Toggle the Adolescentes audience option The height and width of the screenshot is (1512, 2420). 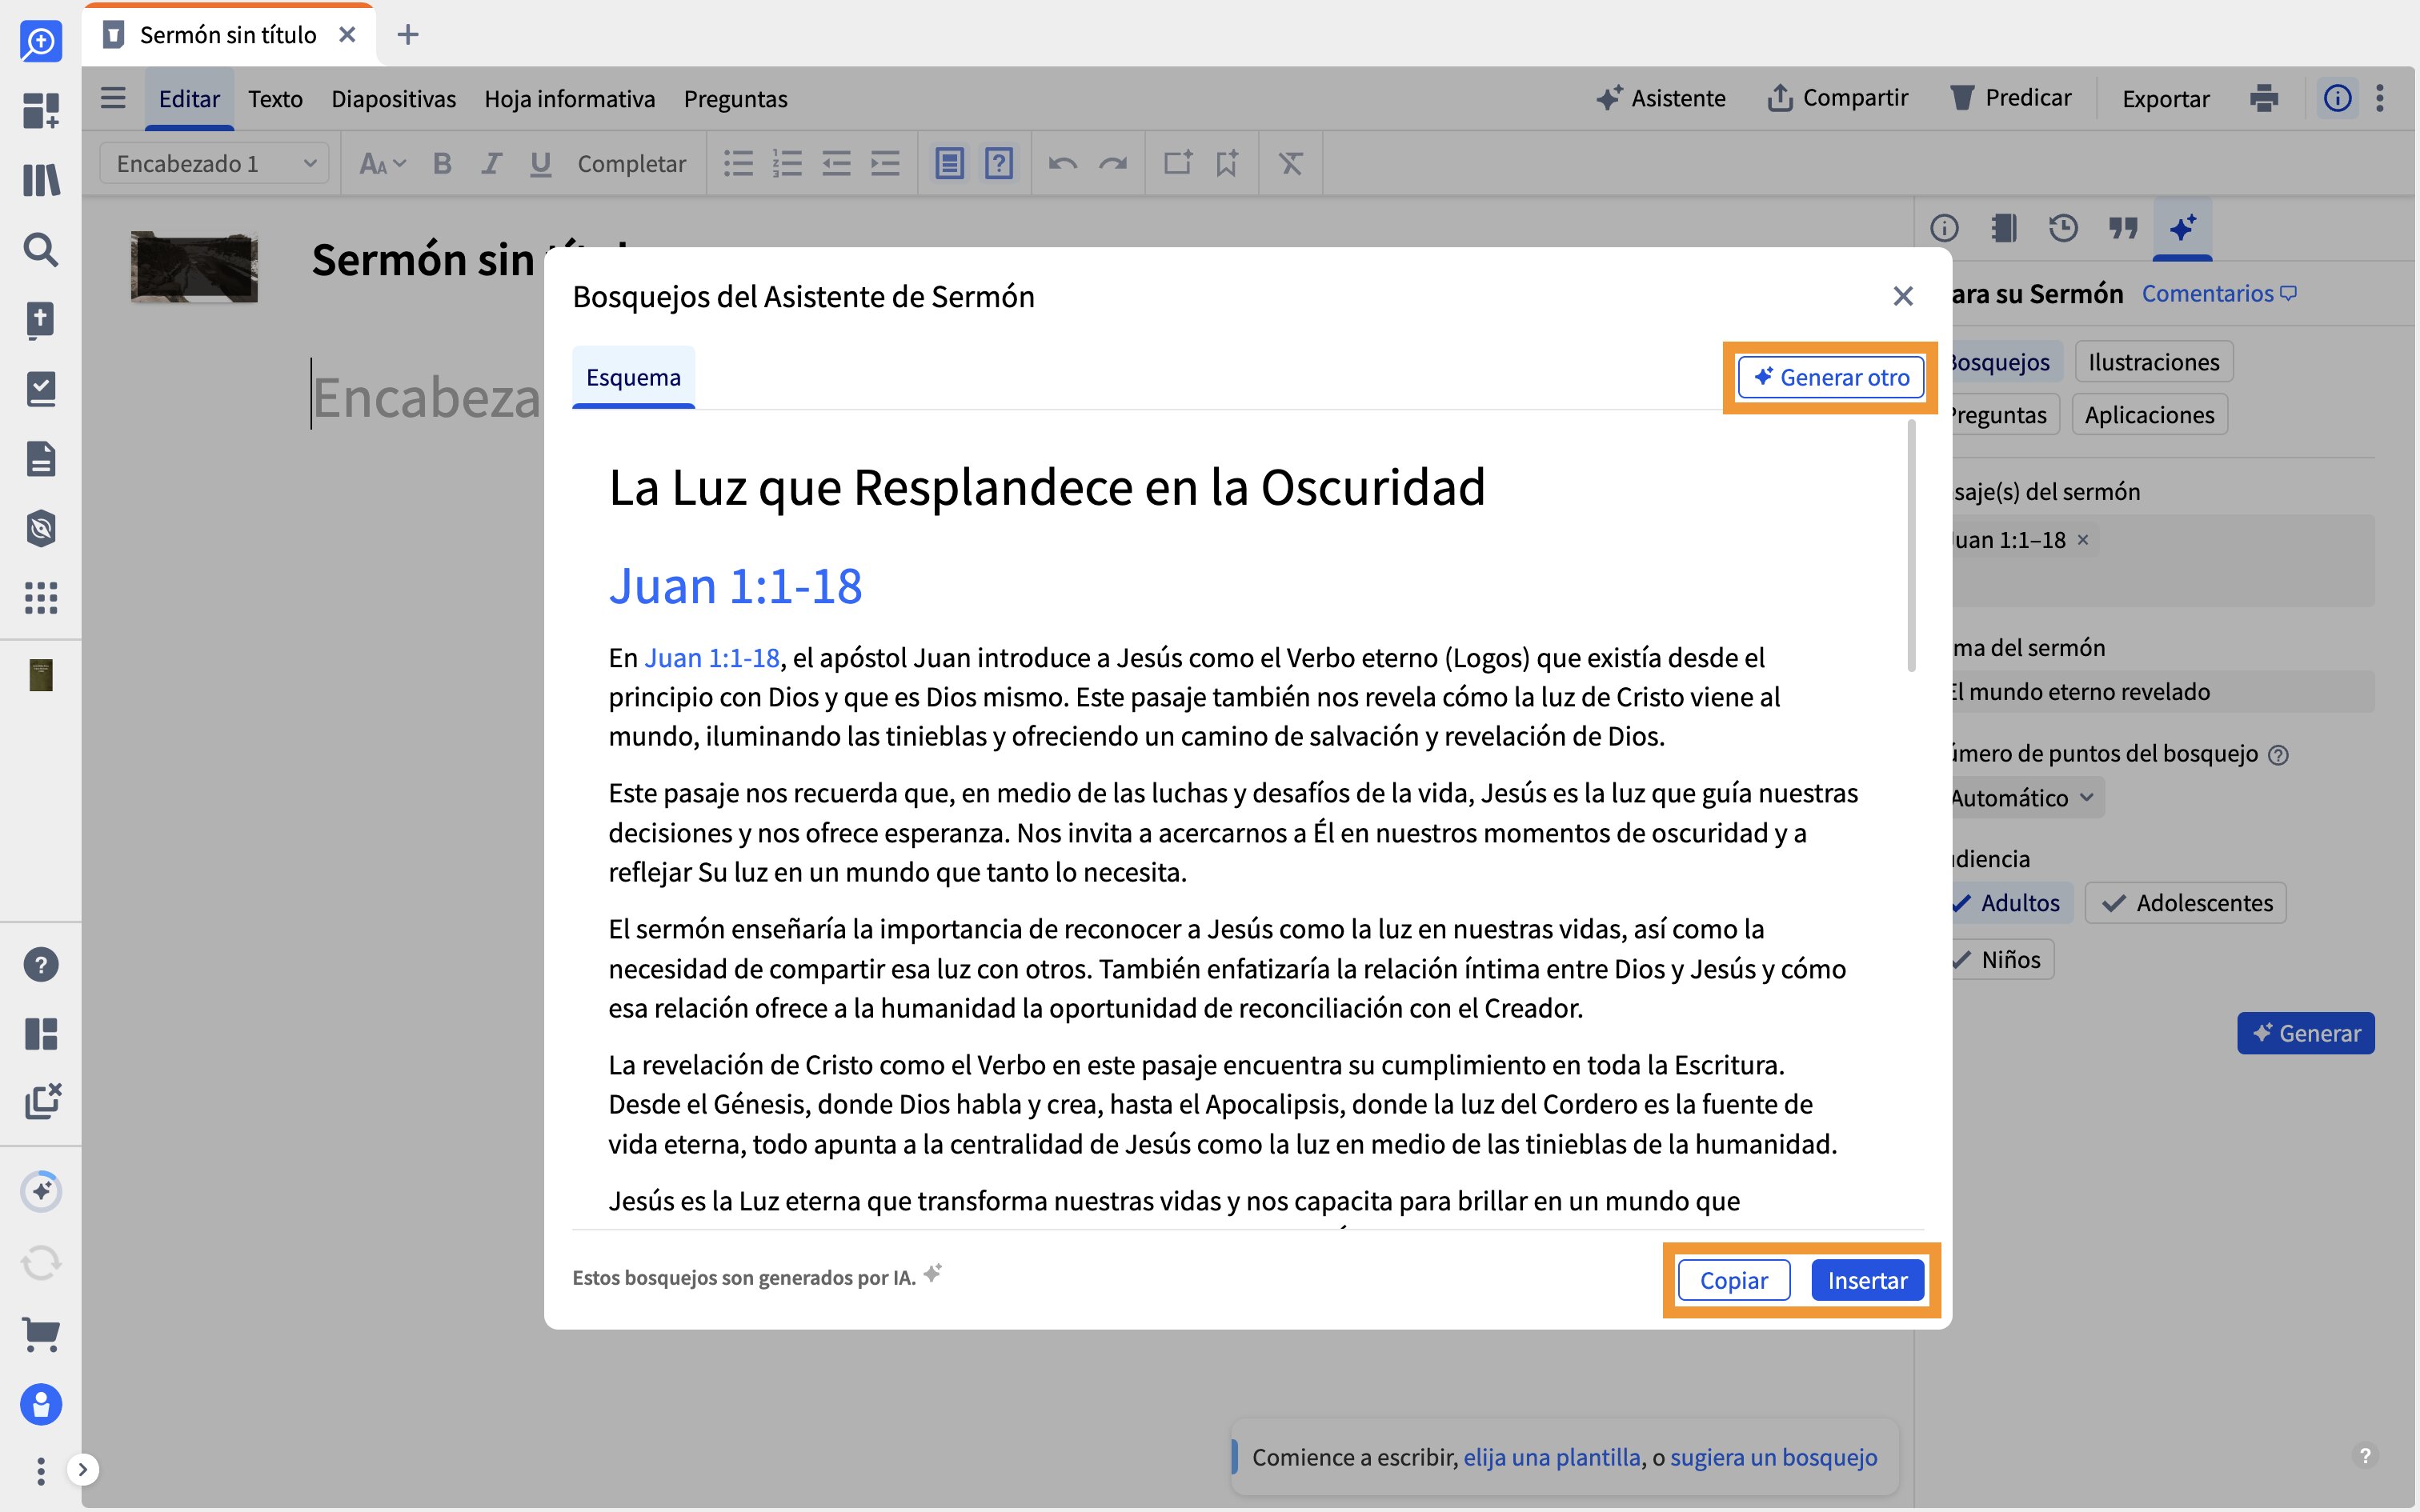(2185, 903)
